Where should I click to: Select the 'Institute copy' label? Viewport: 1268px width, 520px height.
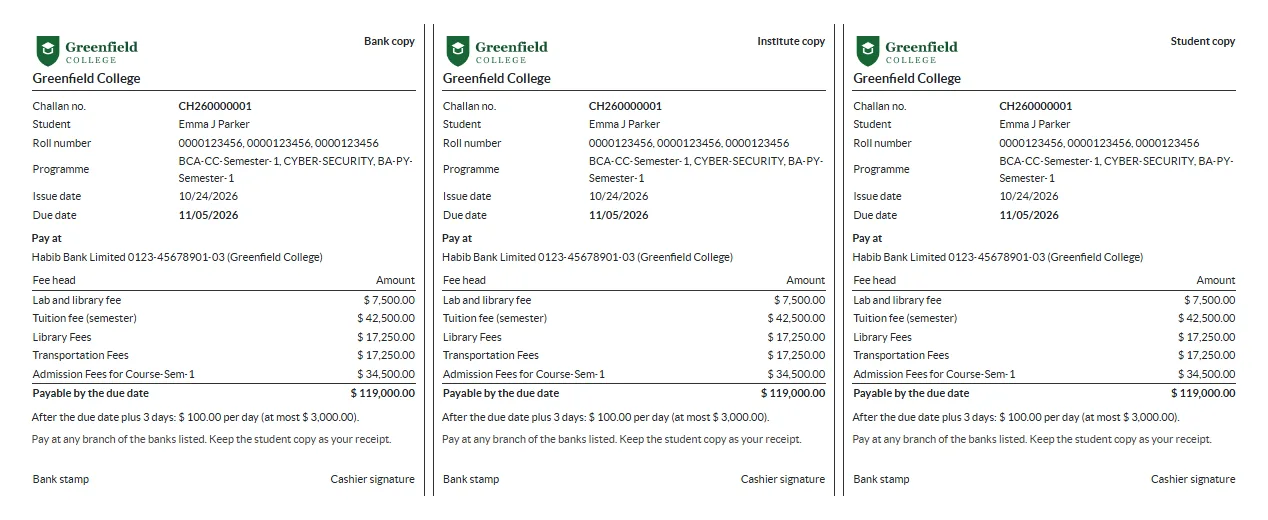(791, 41)
